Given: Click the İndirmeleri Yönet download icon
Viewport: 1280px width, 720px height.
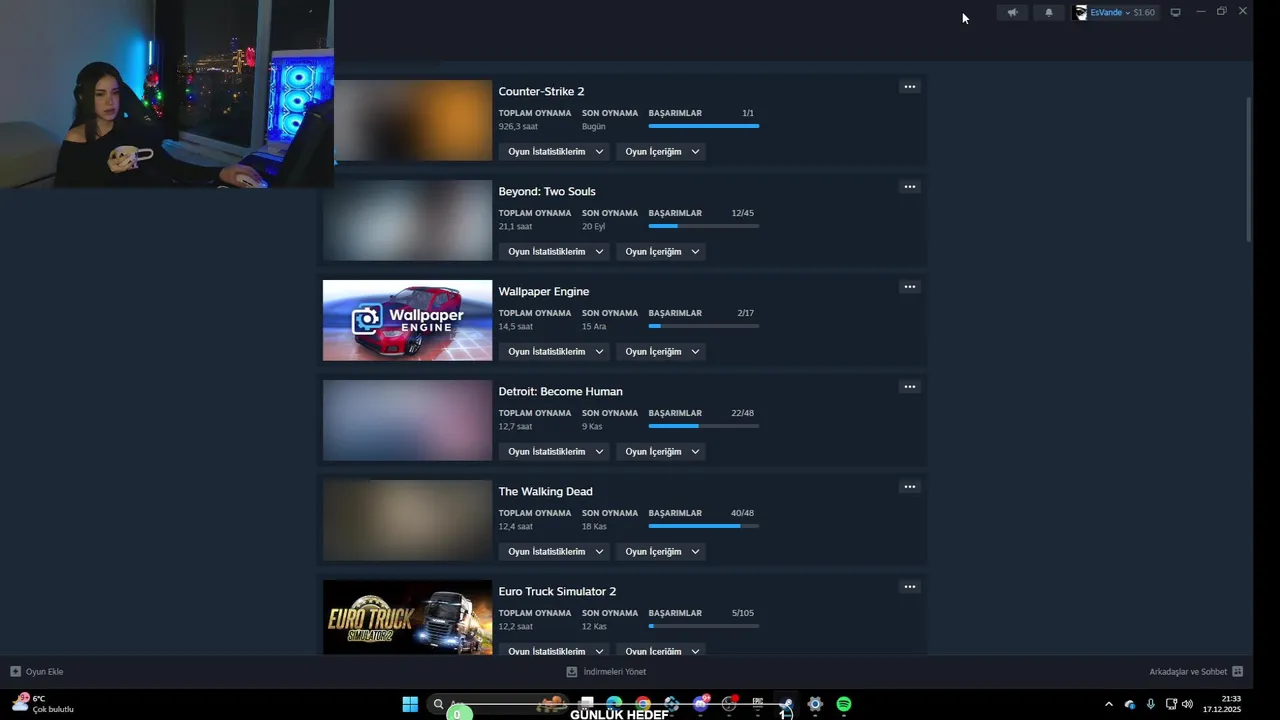Looking at the screenshot, I should (x=572, y=672).
